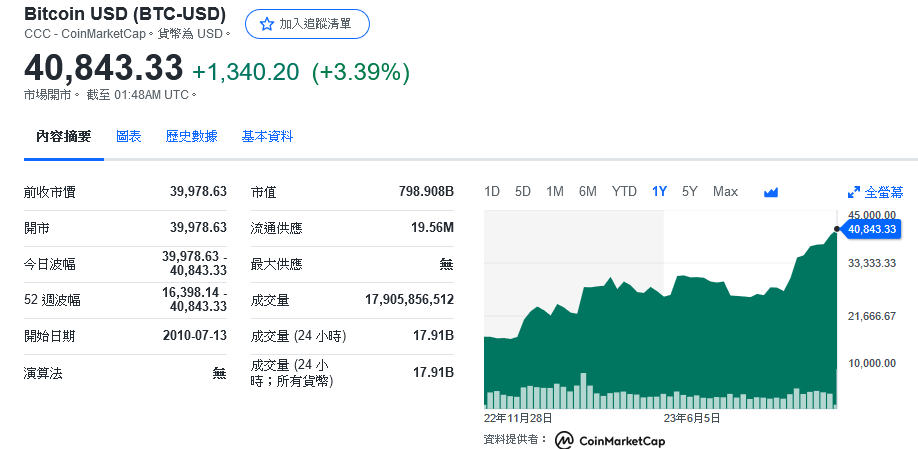Click the chart's latest data point dot
The image size is (918, 449).
(837, 229)
